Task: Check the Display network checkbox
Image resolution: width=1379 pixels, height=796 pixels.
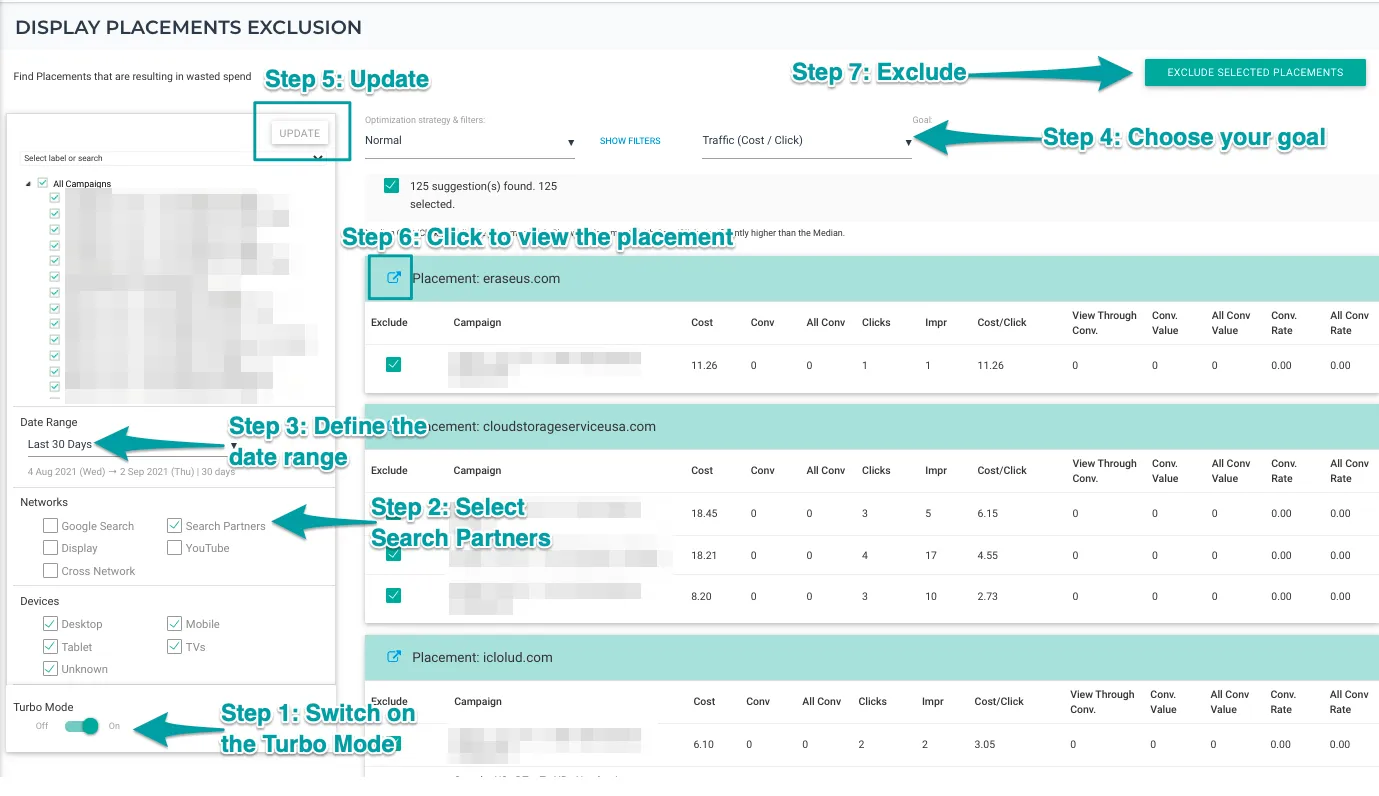Action: [x=51, y=548]
